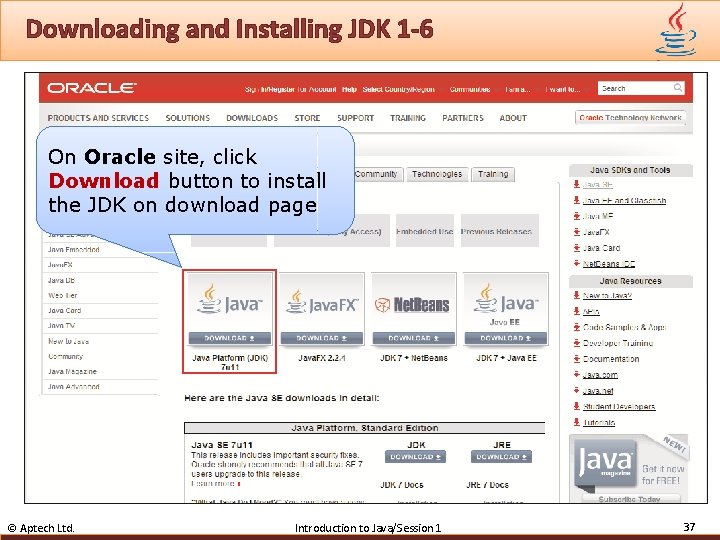Open Code Samples & Apps link

coord(624,327)
